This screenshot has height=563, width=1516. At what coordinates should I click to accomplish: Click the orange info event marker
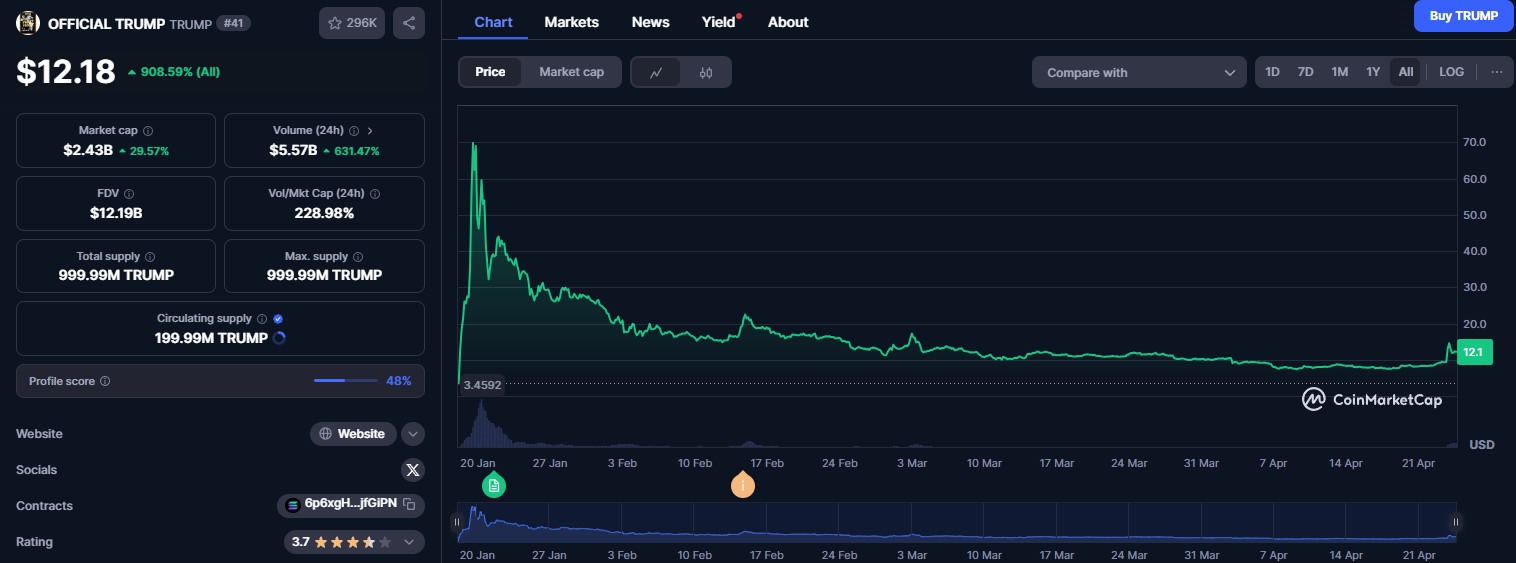tap(742, 486)
